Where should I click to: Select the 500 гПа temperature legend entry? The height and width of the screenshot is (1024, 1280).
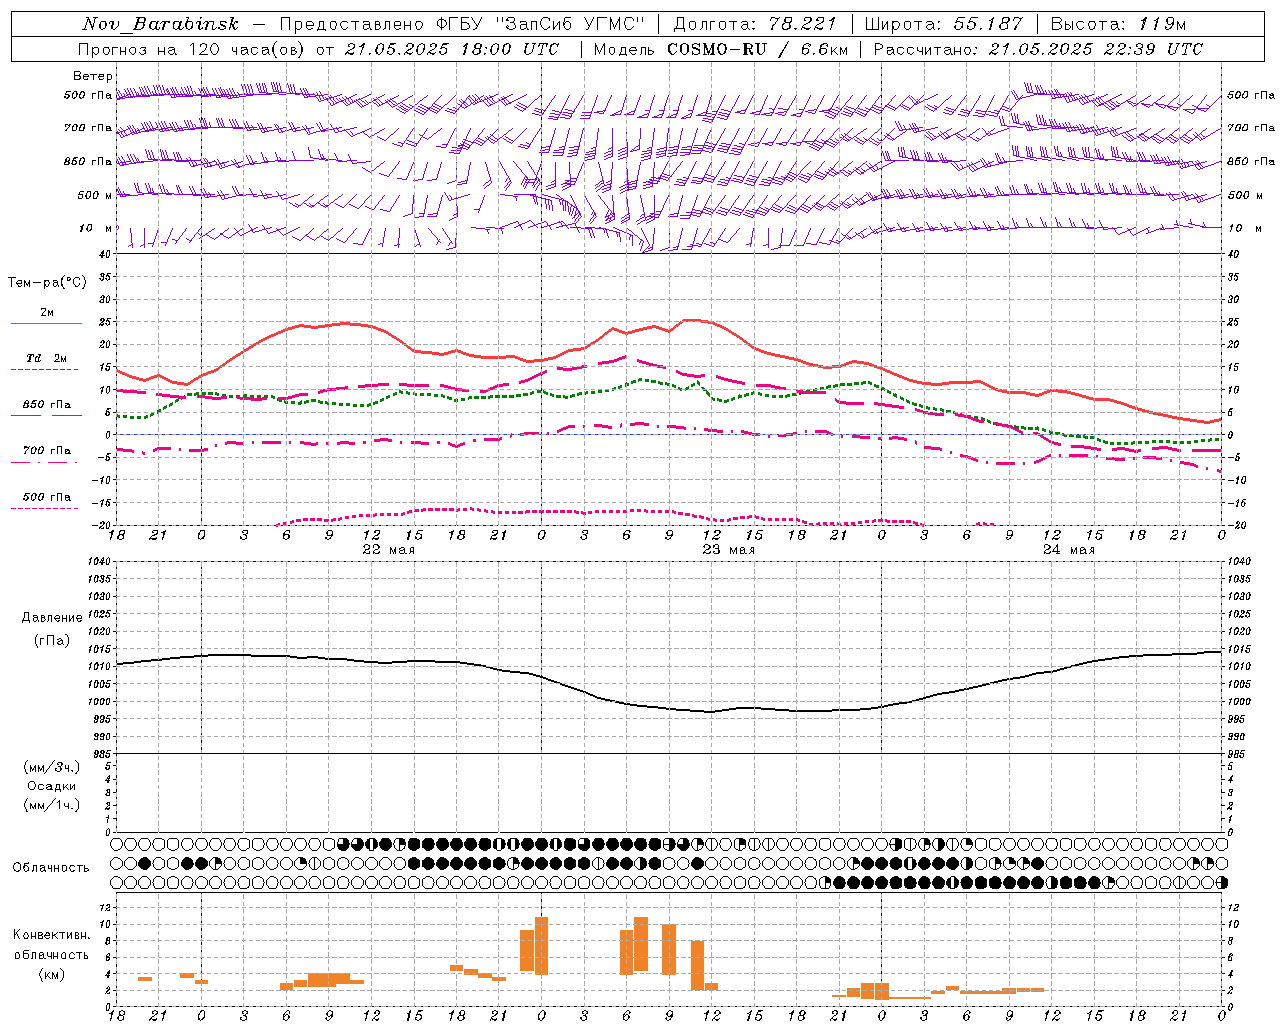tap(47, 496)
